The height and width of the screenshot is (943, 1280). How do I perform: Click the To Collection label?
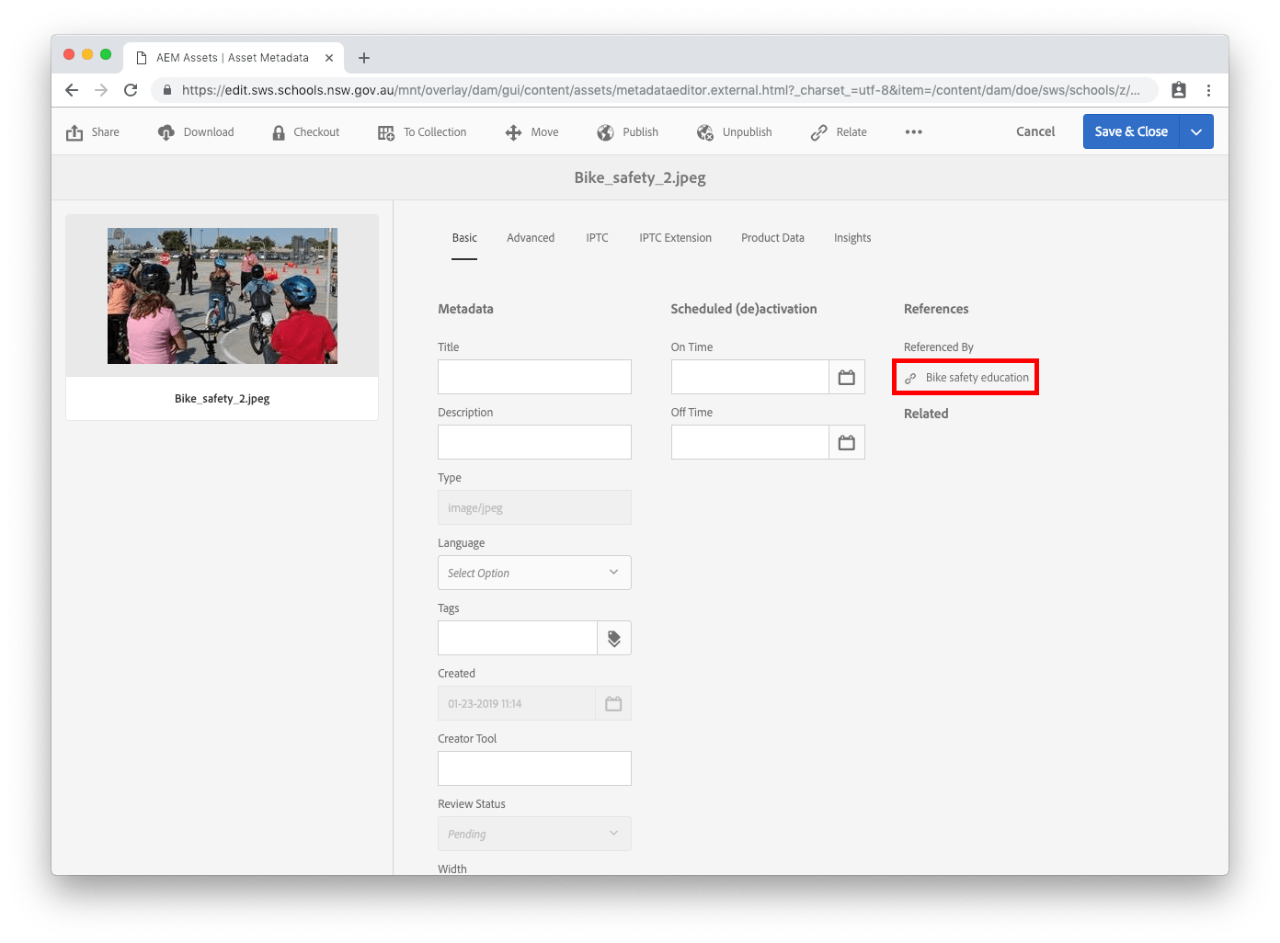tap(435, 132)
